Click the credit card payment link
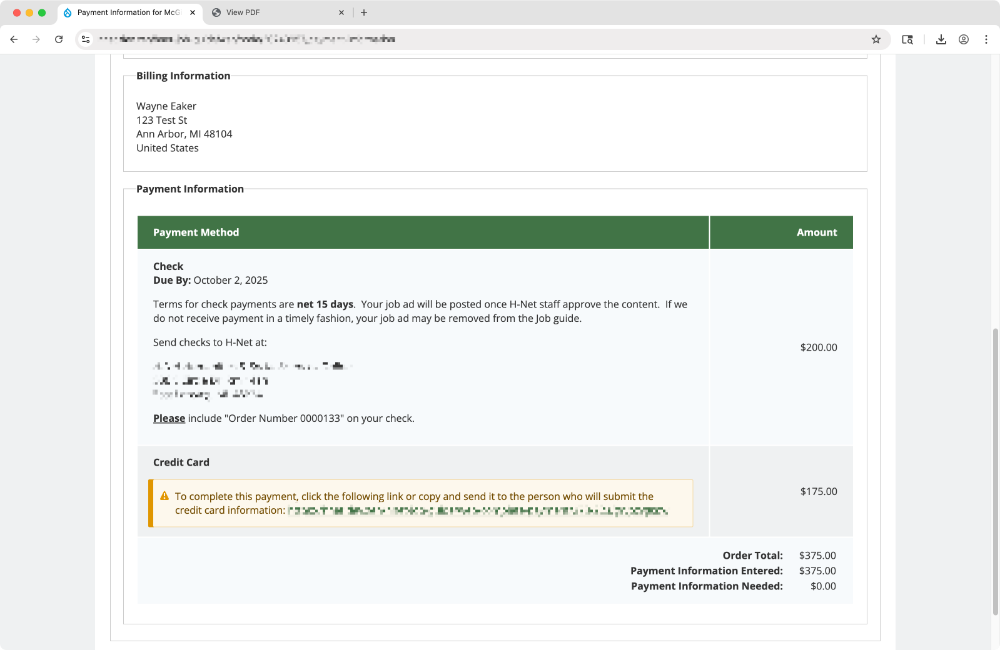1000x650 pixels. (x=476, y=510)
